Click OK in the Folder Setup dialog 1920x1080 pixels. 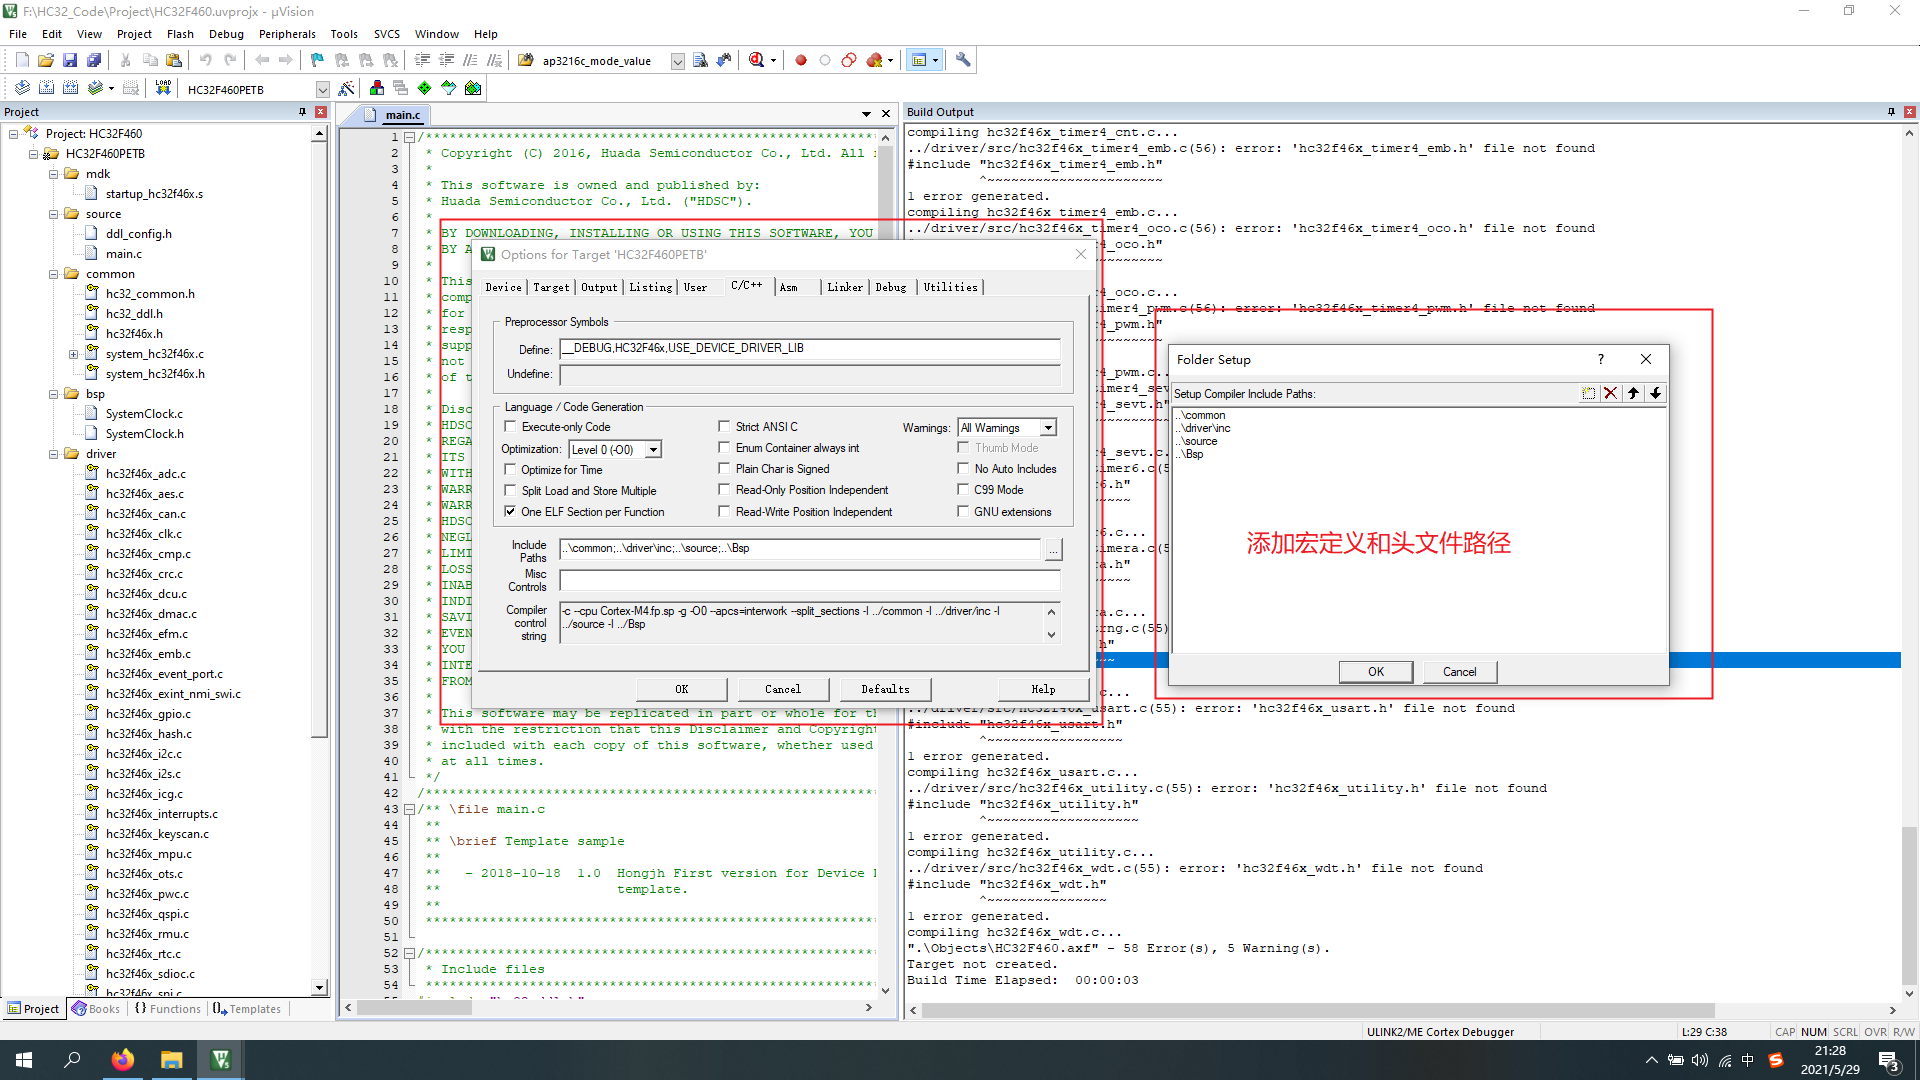[1375, 672]
